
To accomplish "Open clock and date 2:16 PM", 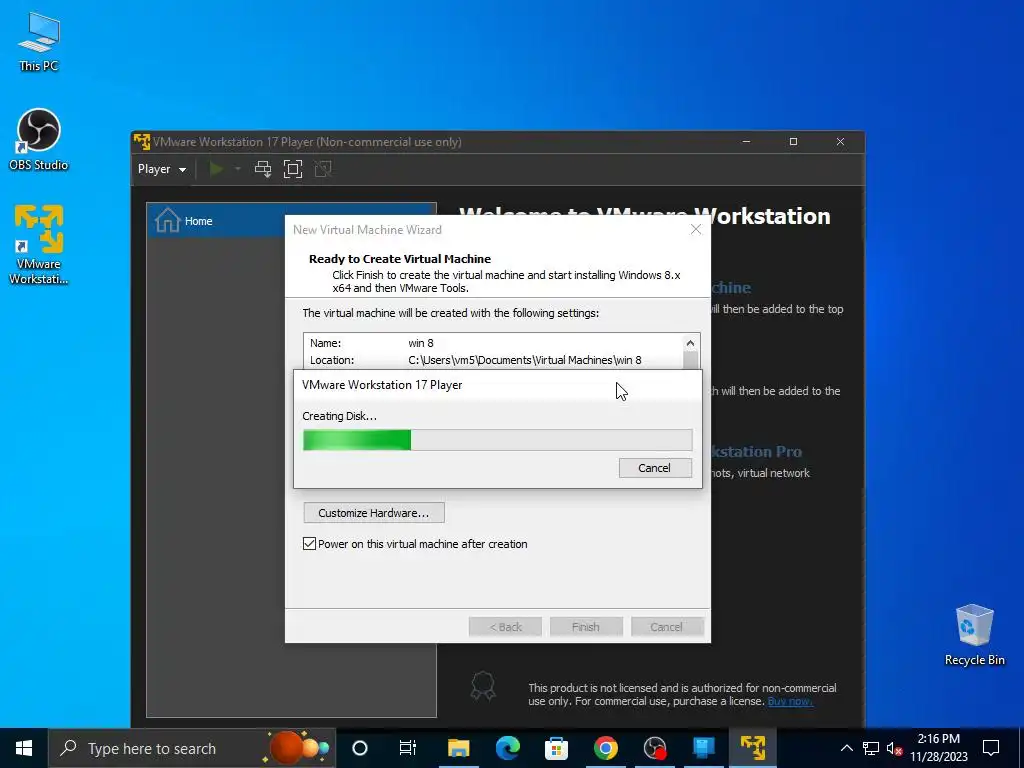I will (x=939, y=748).
